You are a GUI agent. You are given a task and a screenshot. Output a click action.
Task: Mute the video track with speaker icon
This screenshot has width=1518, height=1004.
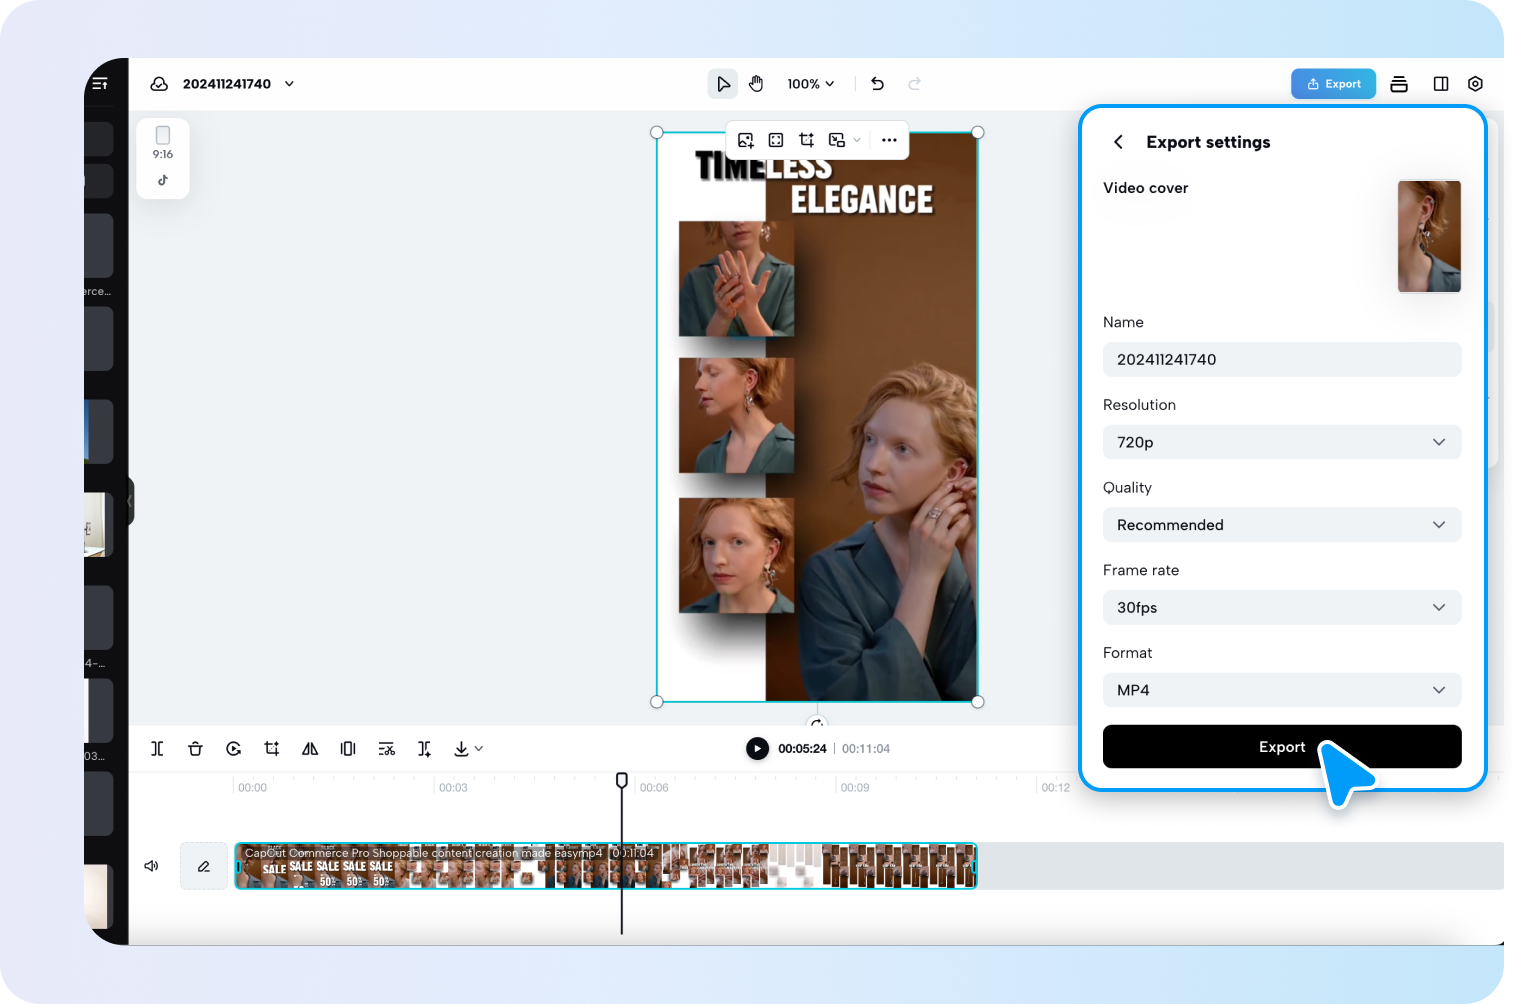151,865
